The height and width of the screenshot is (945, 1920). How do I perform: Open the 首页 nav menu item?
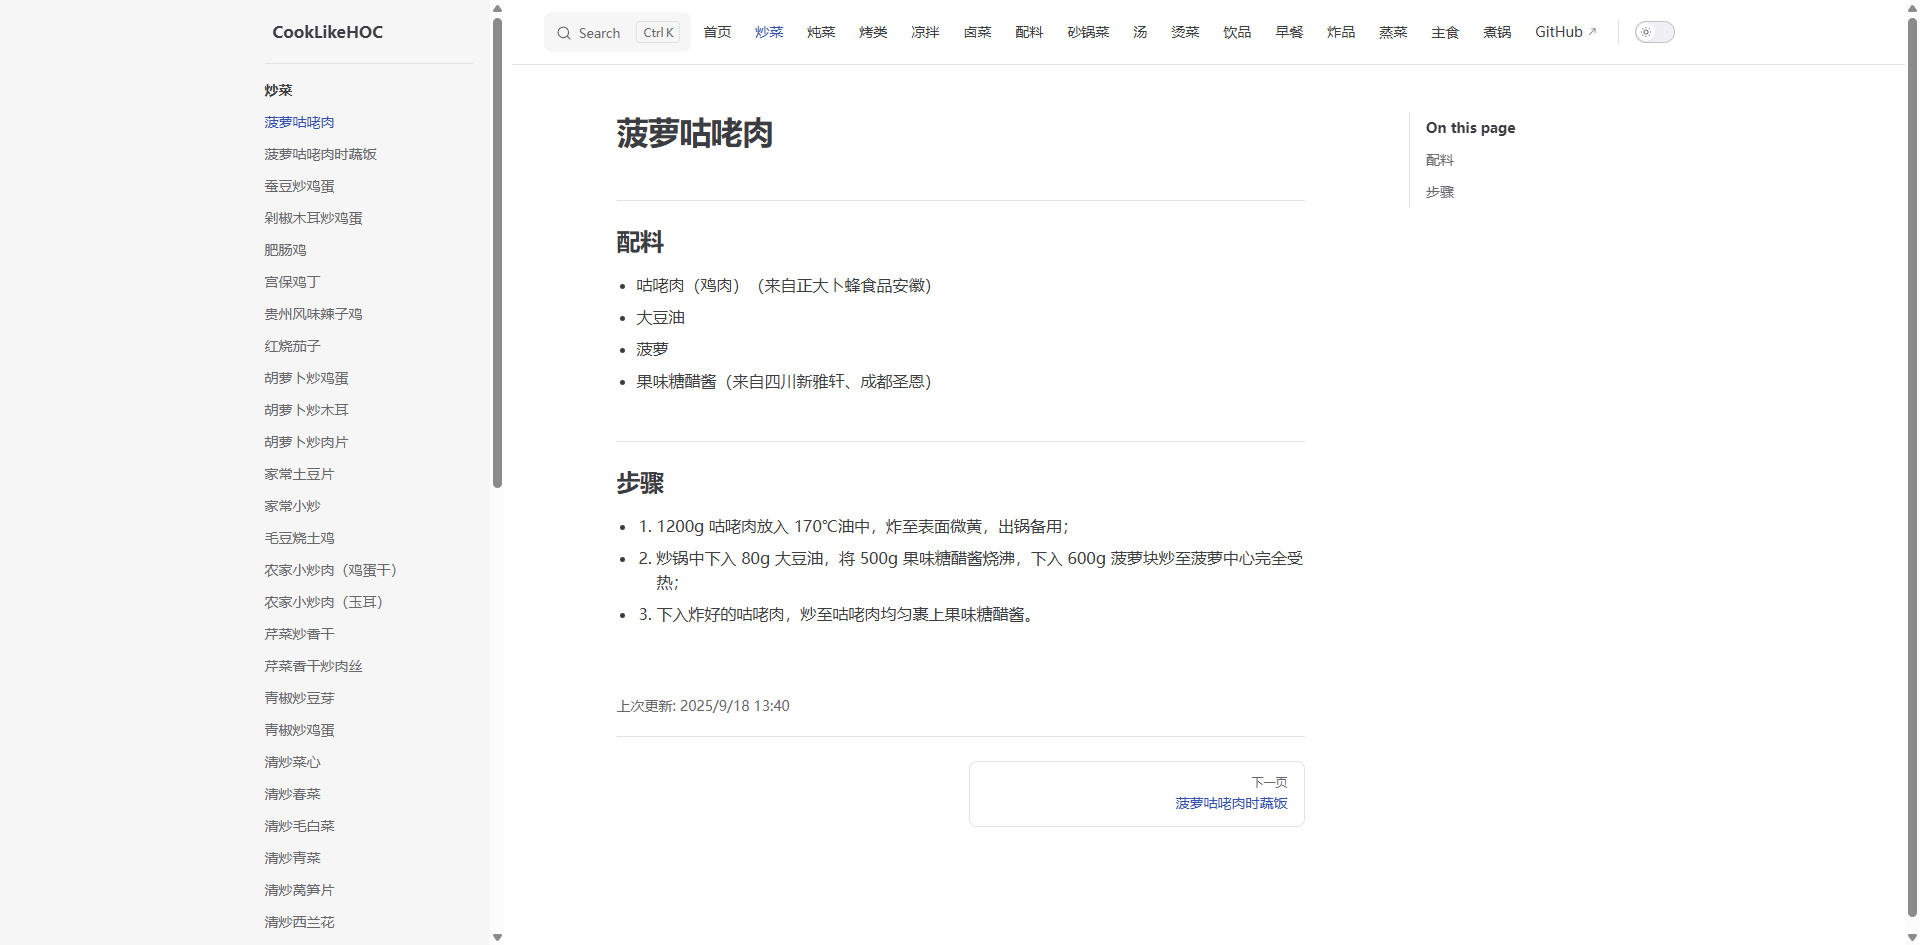(717, 32)
